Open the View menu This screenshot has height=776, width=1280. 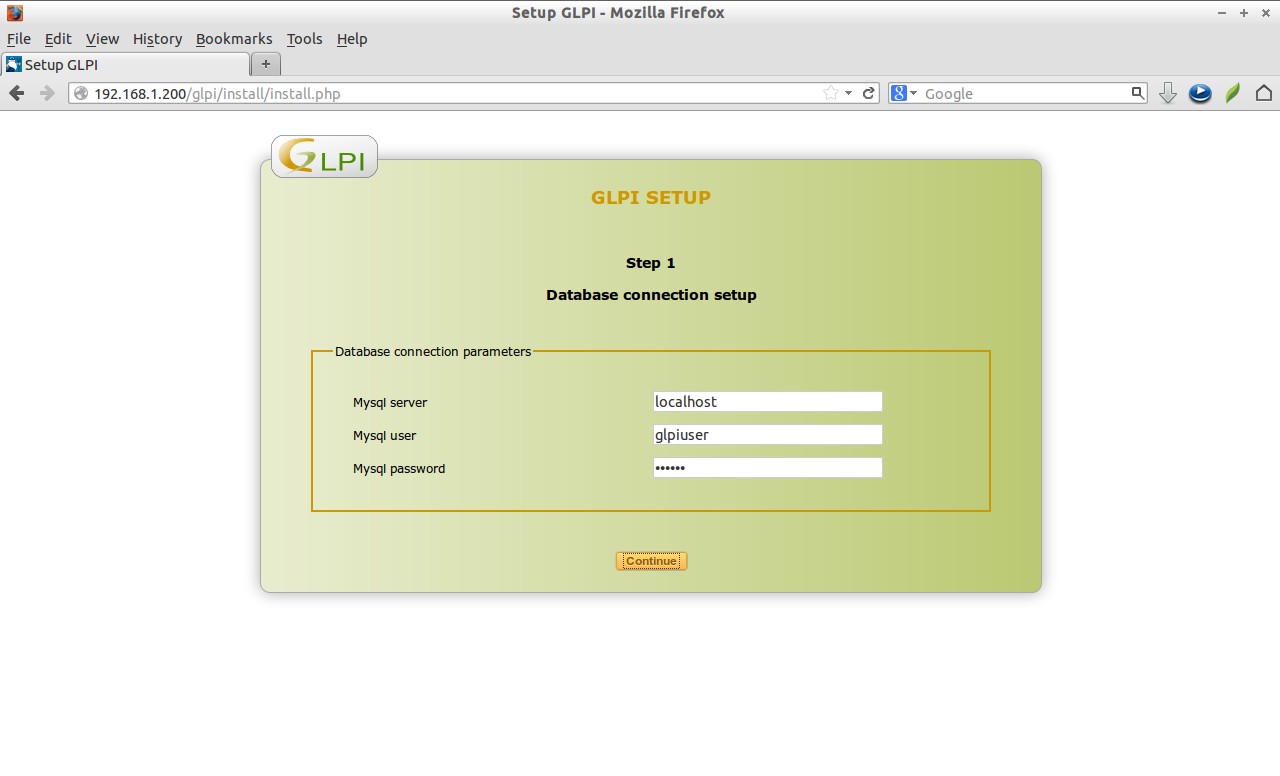[x=102, y=39]
